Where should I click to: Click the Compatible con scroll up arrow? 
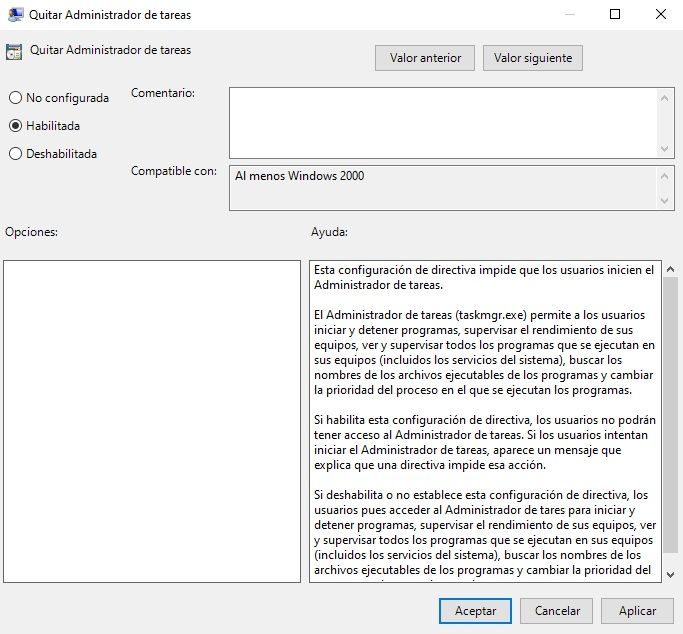(666, 175)
